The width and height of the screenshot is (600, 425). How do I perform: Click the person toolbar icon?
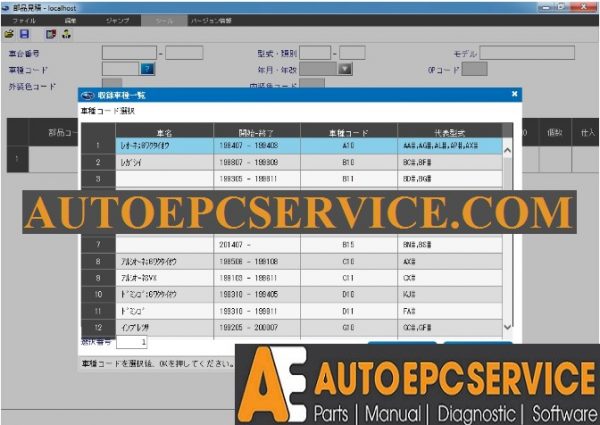point(66,34)
